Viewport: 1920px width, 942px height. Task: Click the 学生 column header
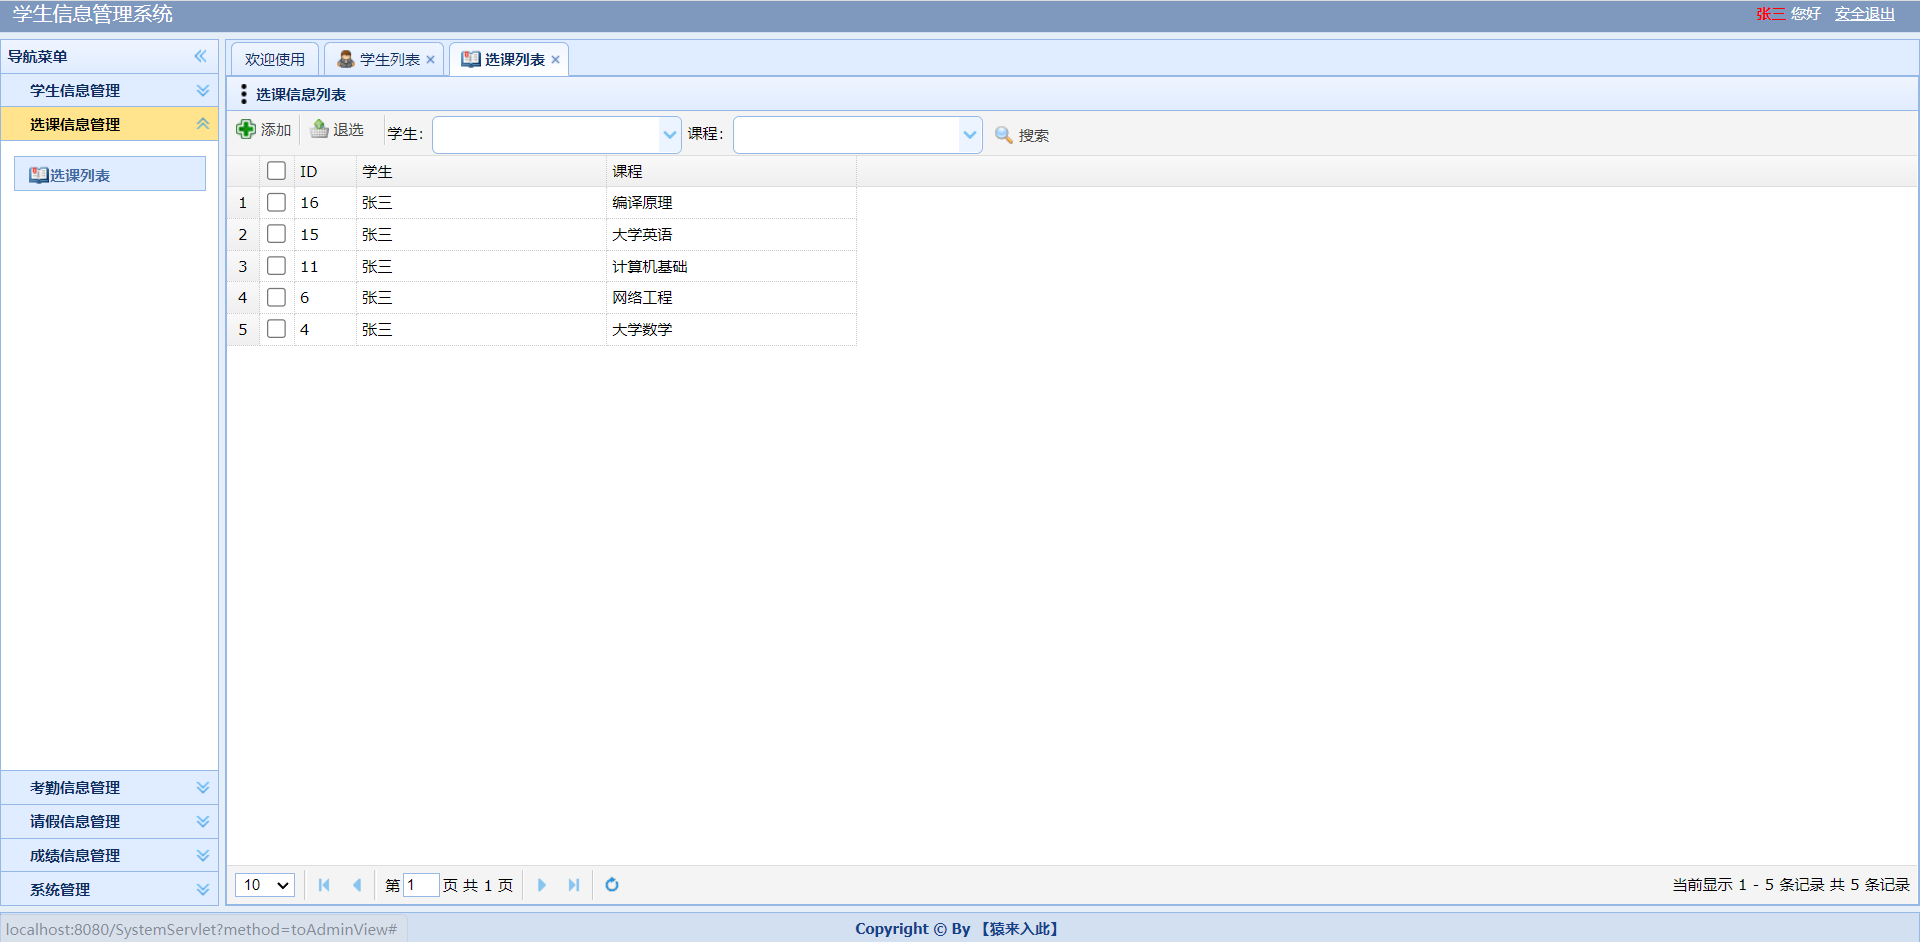click(x=481, y=171)
